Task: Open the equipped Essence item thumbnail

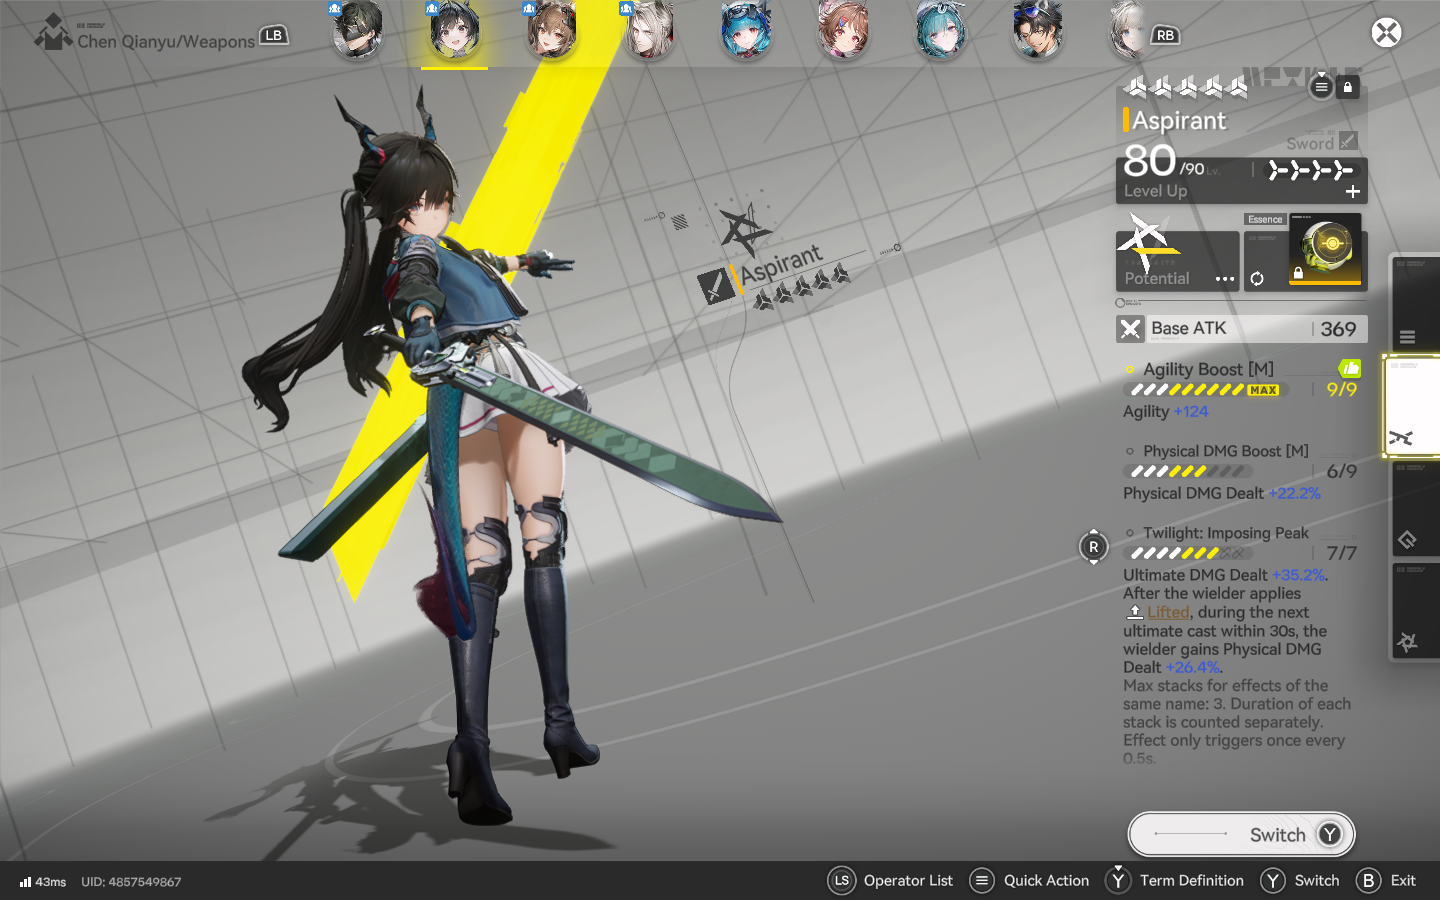Action: tap(1325, 249)
